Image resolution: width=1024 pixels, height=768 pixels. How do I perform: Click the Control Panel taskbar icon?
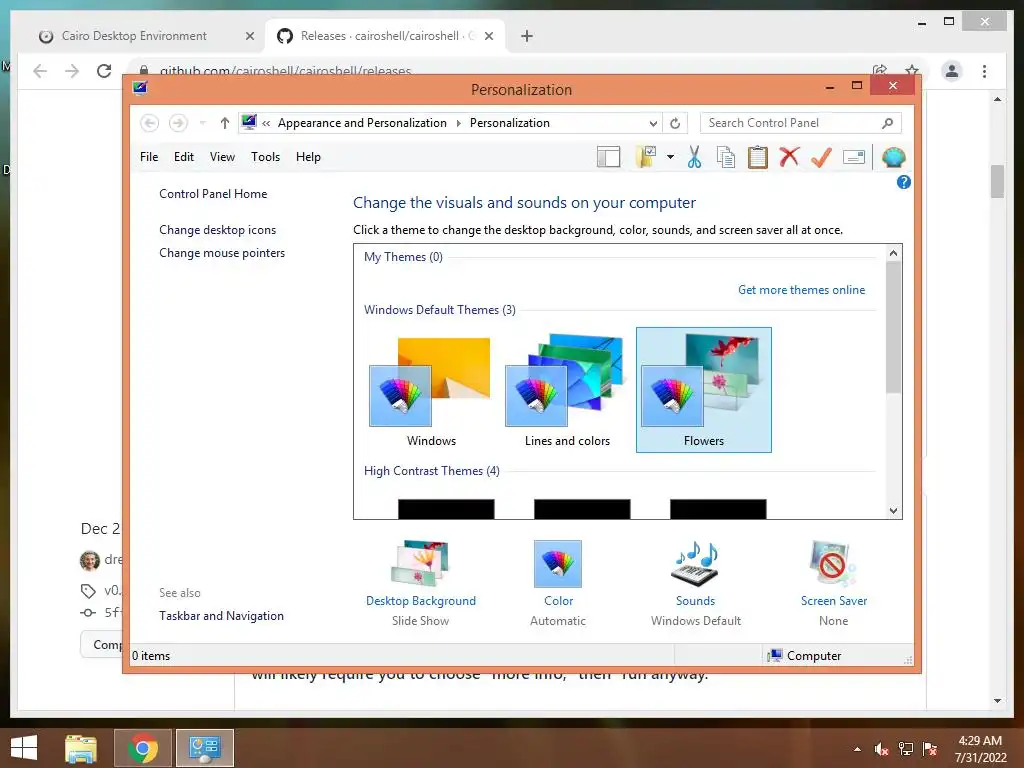pyautogui.click(x=204, y=748)
